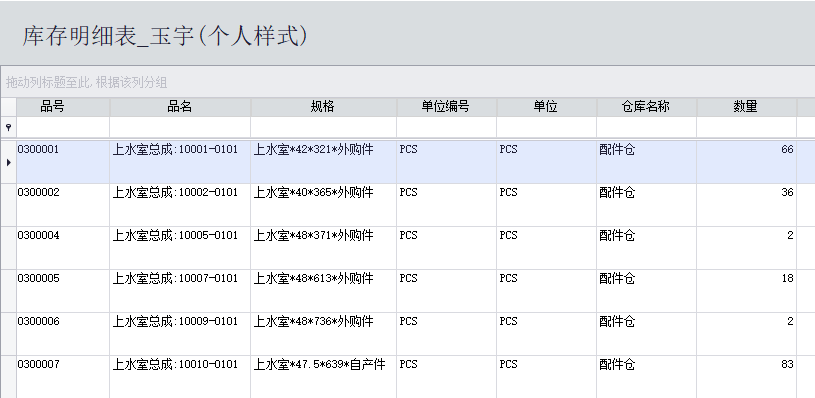Image resolution: width=815 pixels, height=398 pixels.
Task: Click the row selector for 0300006
Action: [x=8, y=334]
